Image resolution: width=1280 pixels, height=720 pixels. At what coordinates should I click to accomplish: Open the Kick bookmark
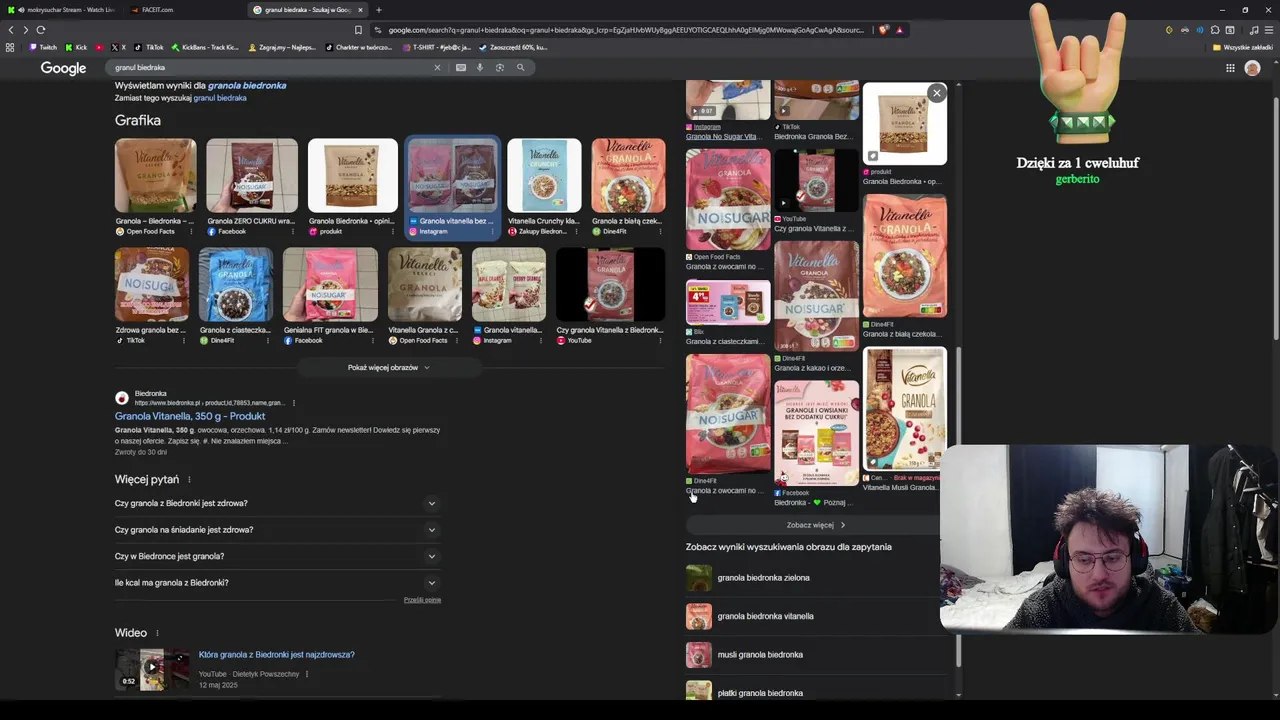coord(77,47)
